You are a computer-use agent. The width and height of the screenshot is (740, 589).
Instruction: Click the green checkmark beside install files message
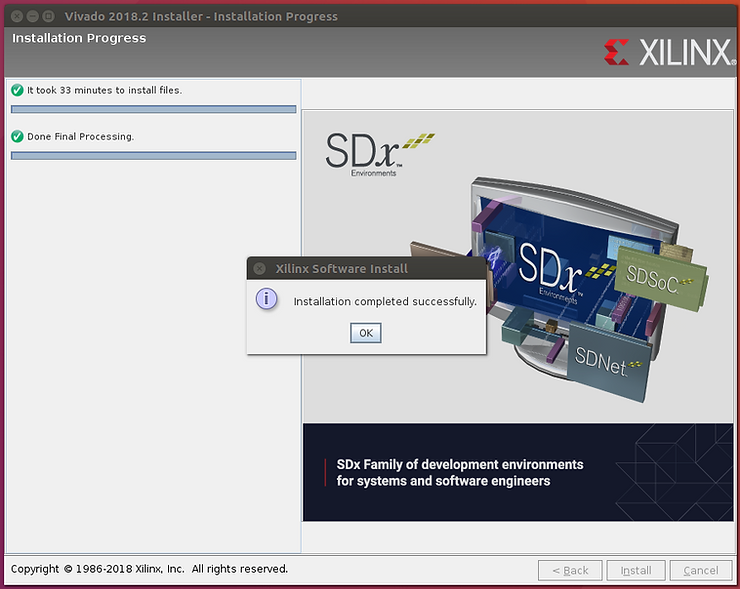pyautogui.click(x=17, y=90)
